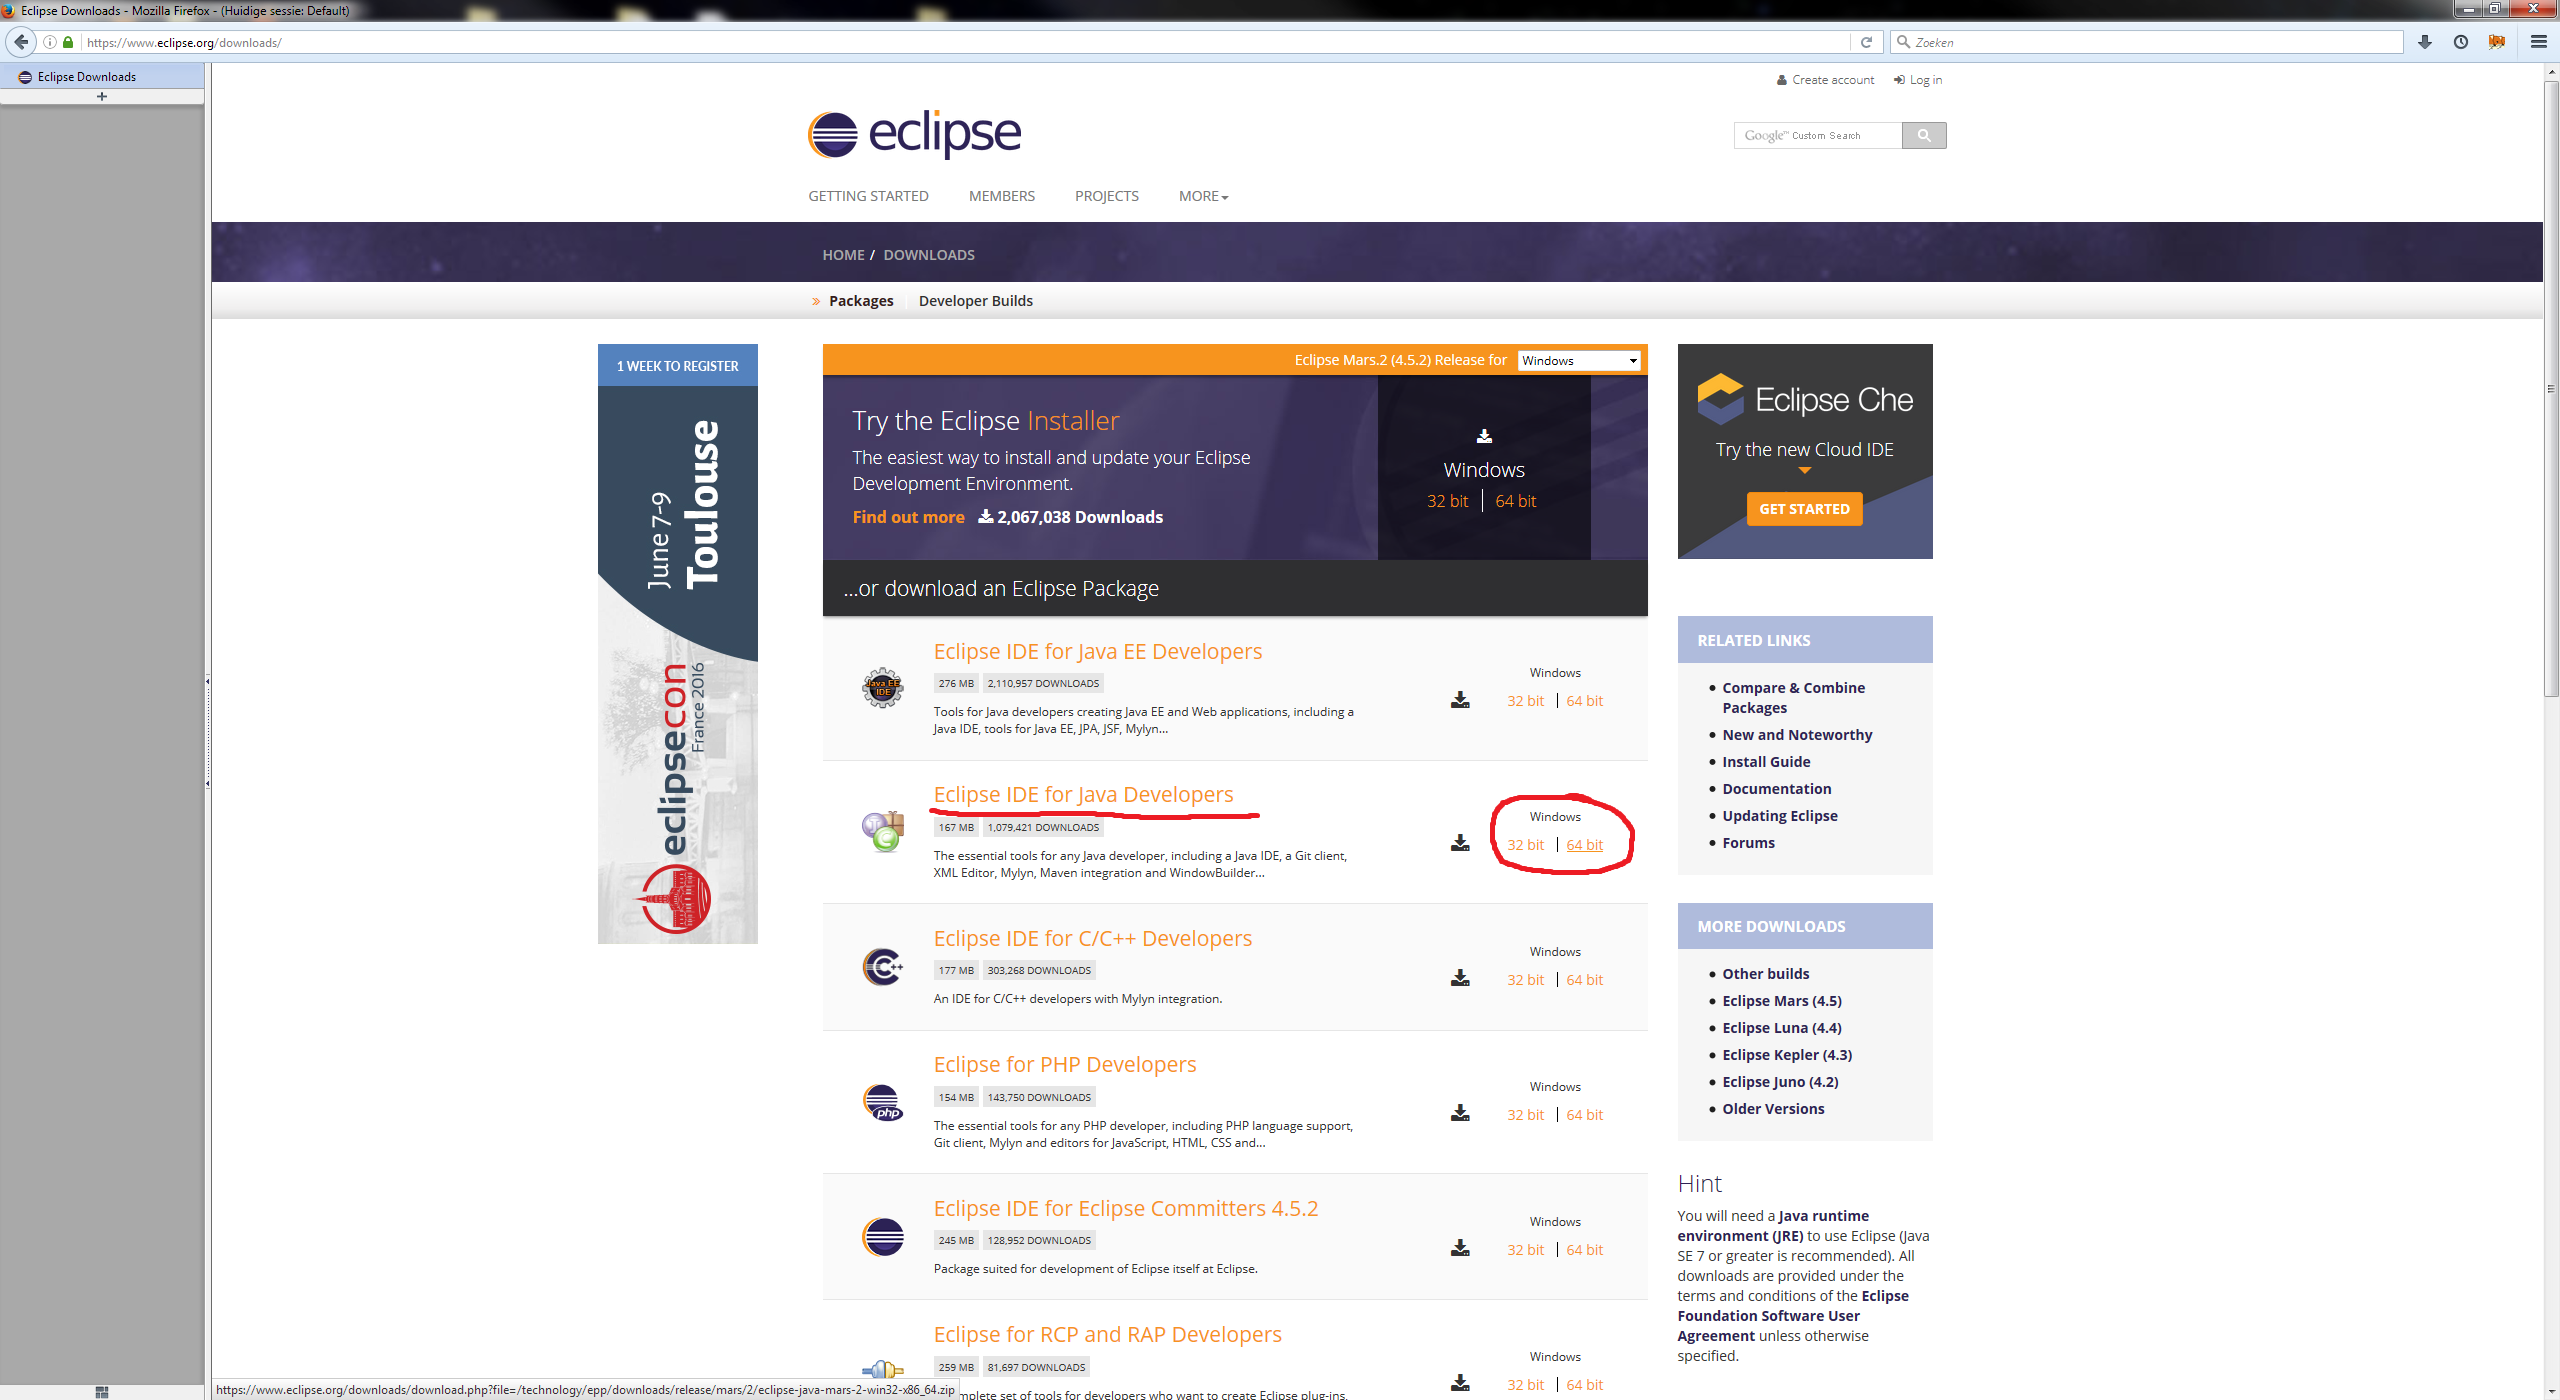
Task: Click the GET STARTED button for Eclipse Che
Action: (x=1804, y=509)
